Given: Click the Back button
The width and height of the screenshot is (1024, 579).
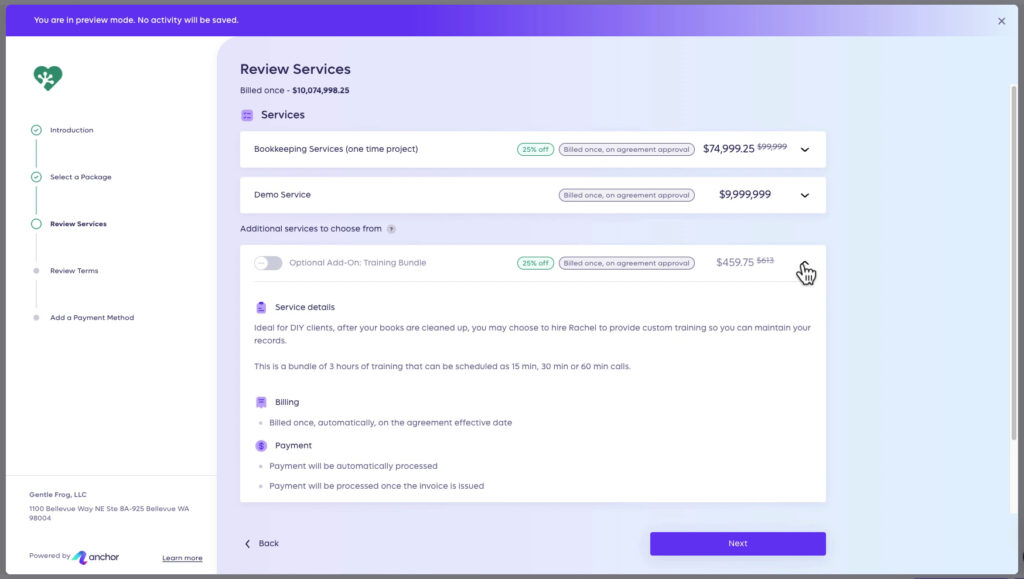Looking at the screenshot, I should pyautogui.click(x=261, y=543).
